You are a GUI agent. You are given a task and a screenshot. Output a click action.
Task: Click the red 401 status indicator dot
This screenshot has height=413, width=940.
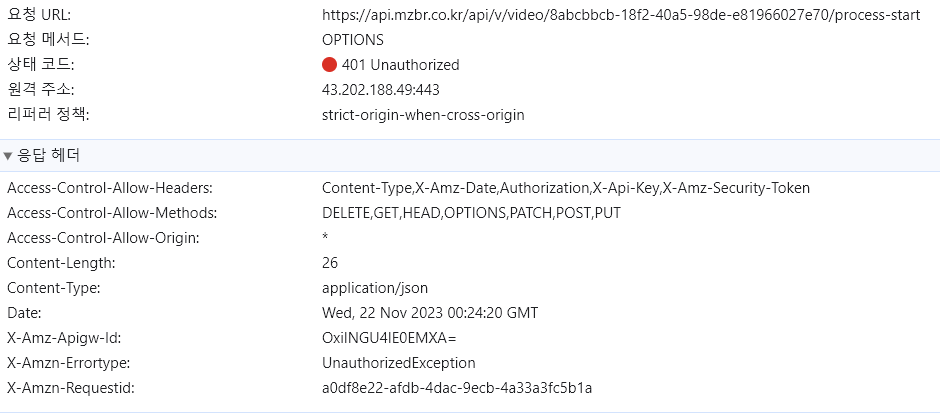(330, 65)
